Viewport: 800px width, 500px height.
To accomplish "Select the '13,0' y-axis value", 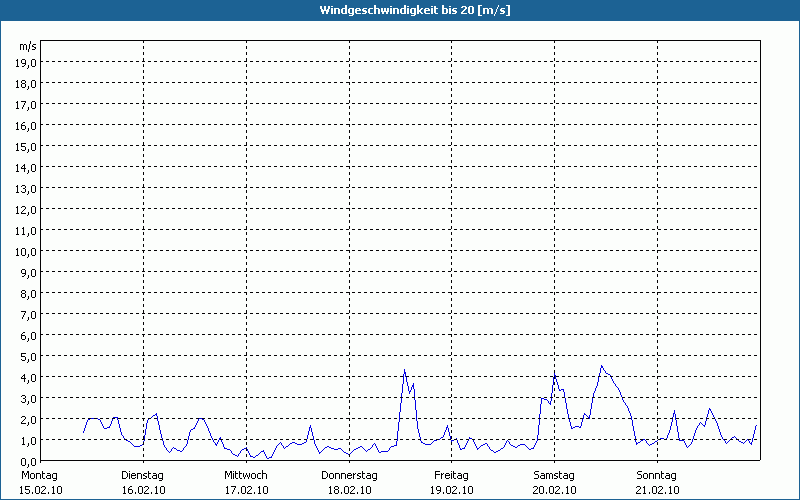I will click(x=26, y=189).
